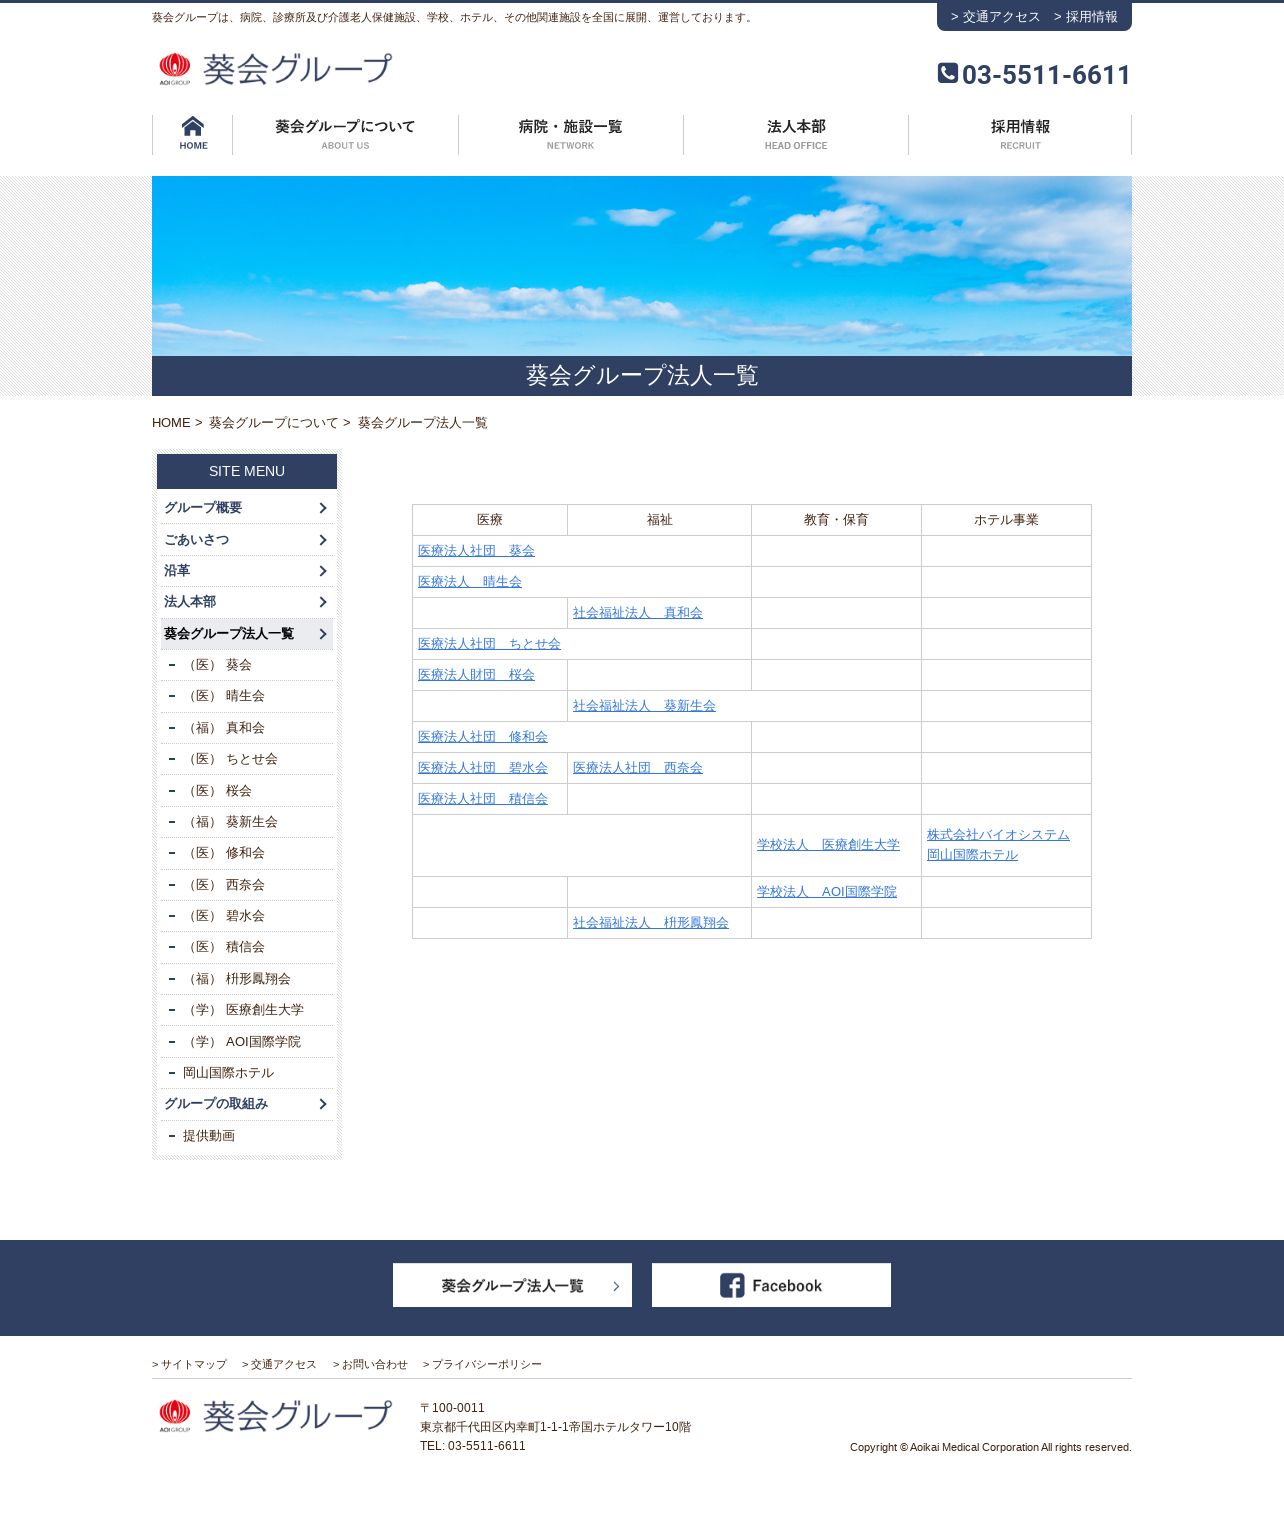Click 医療法人社団 西奈会 table link
Screen dimensions: 1284x1513
(x=638, y=768)
